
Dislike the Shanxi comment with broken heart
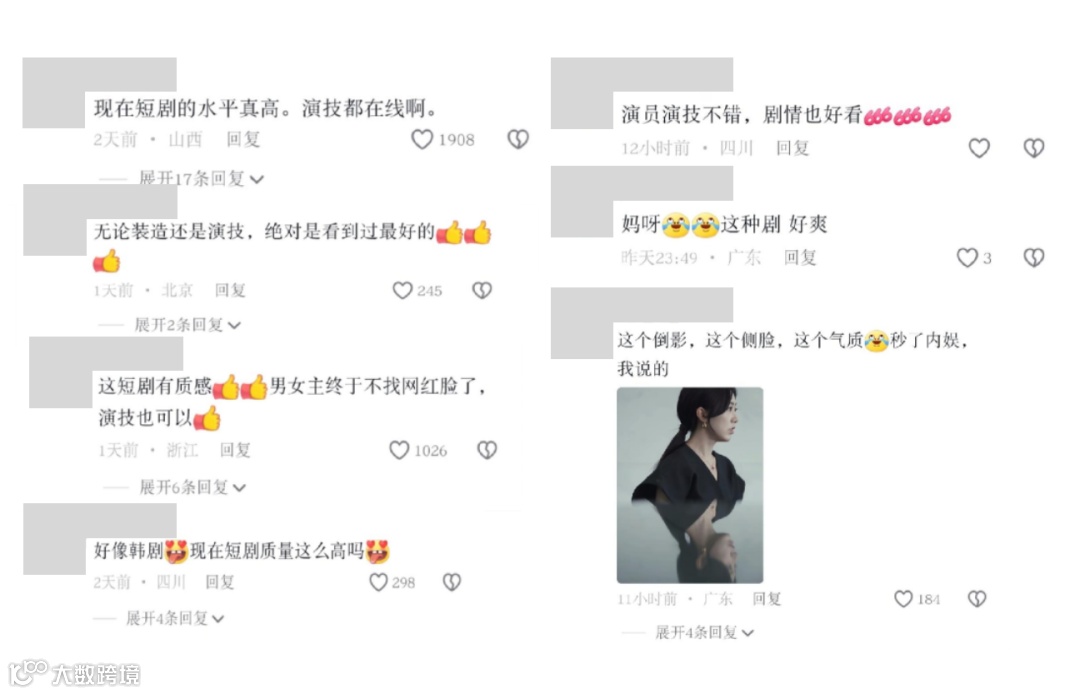pos(518,140)
